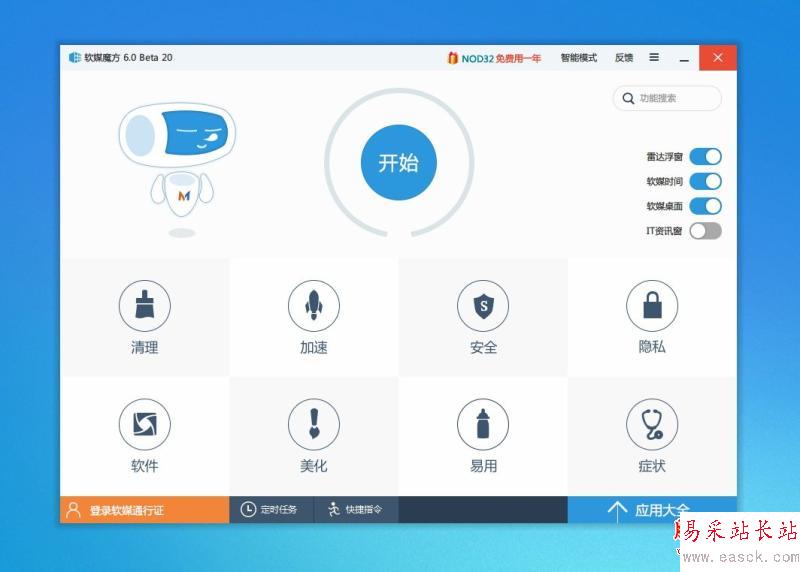The image size is (800, 572).
Task: Minimize the 软媒魔方 window
Action: pos(684,58)
